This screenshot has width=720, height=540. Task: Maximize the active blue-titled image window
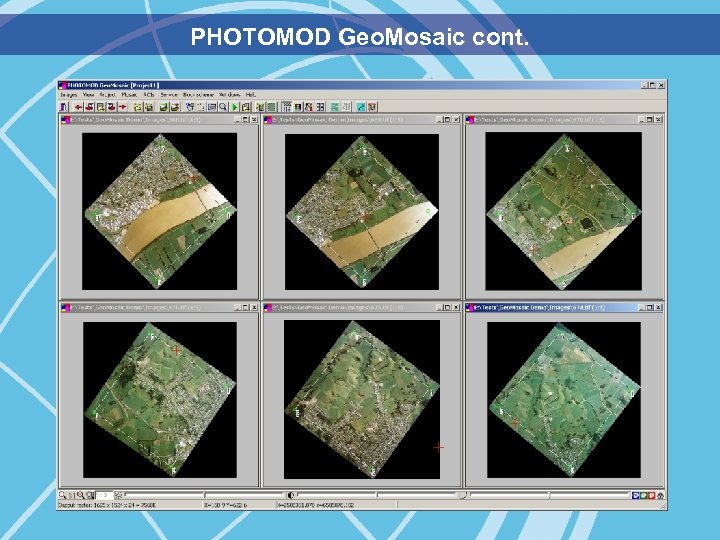pos(650,307)
